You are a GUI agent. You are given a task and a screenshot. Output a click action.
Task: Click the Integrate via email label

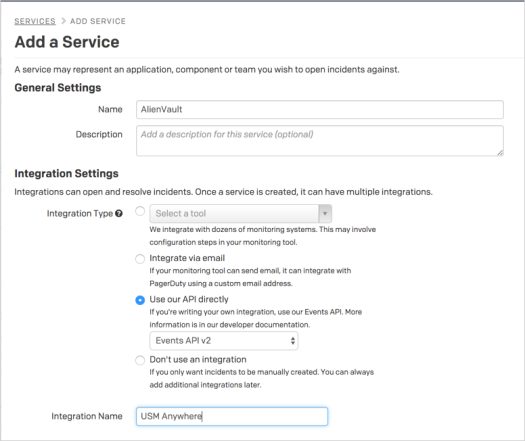tap(187, 258)
